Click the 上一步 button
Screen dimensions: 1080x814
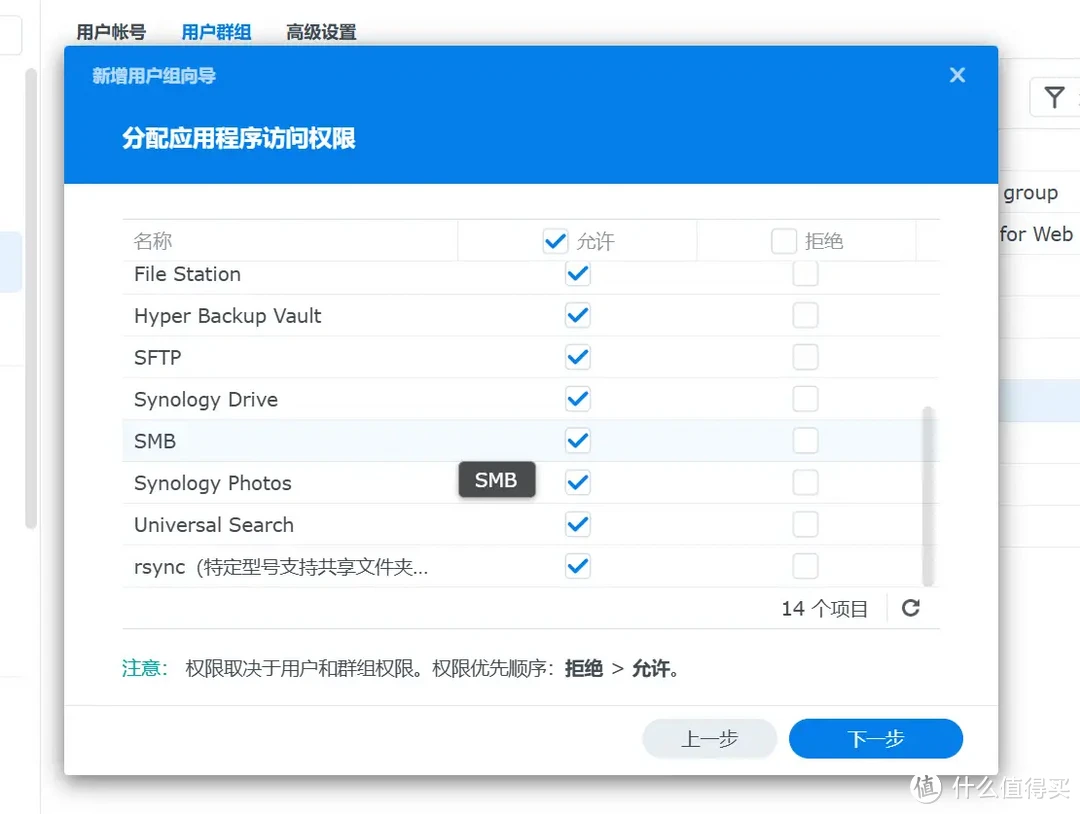coord(709,738)
